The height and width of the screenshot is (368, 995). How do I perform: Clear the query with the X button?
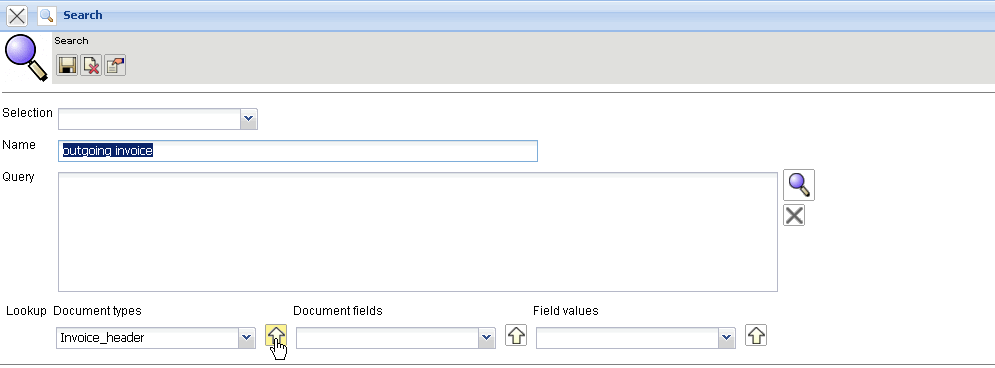click(794, 216)
